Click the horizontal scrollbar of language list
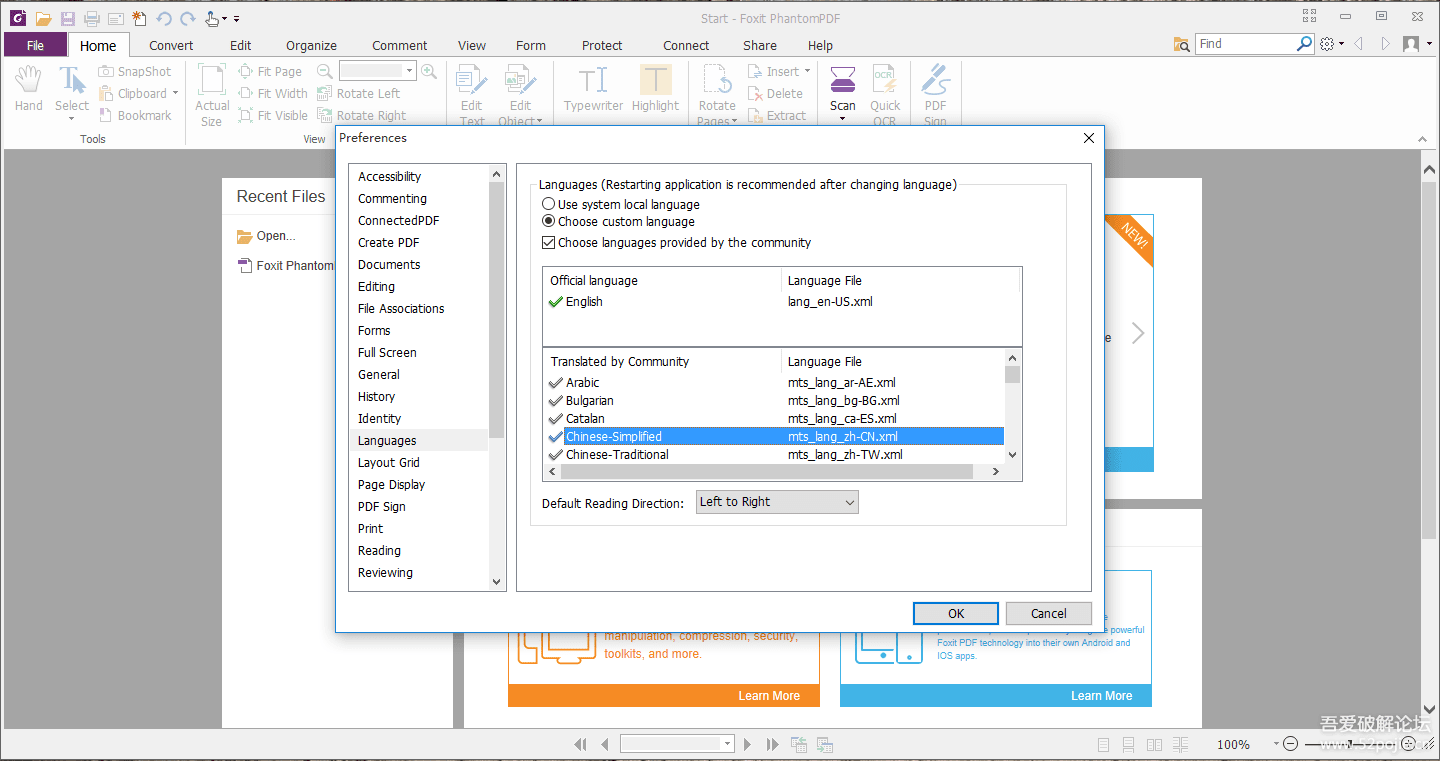This screenshot has height=761, width=1440. [766, 471]
